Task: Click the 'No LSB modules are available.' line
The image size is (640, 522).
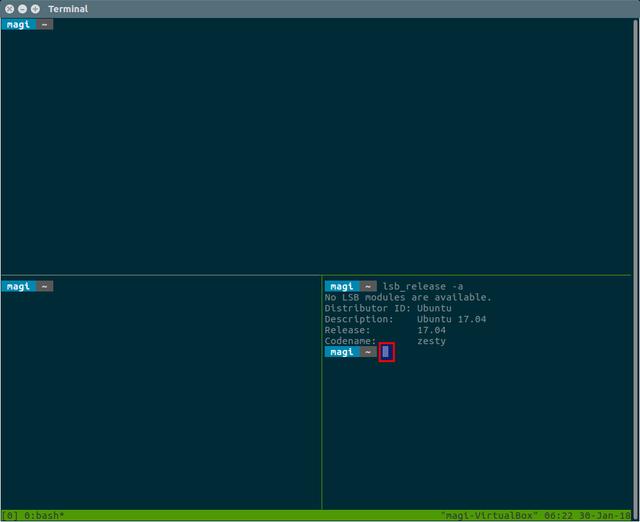Action: [x=408, y=297]
